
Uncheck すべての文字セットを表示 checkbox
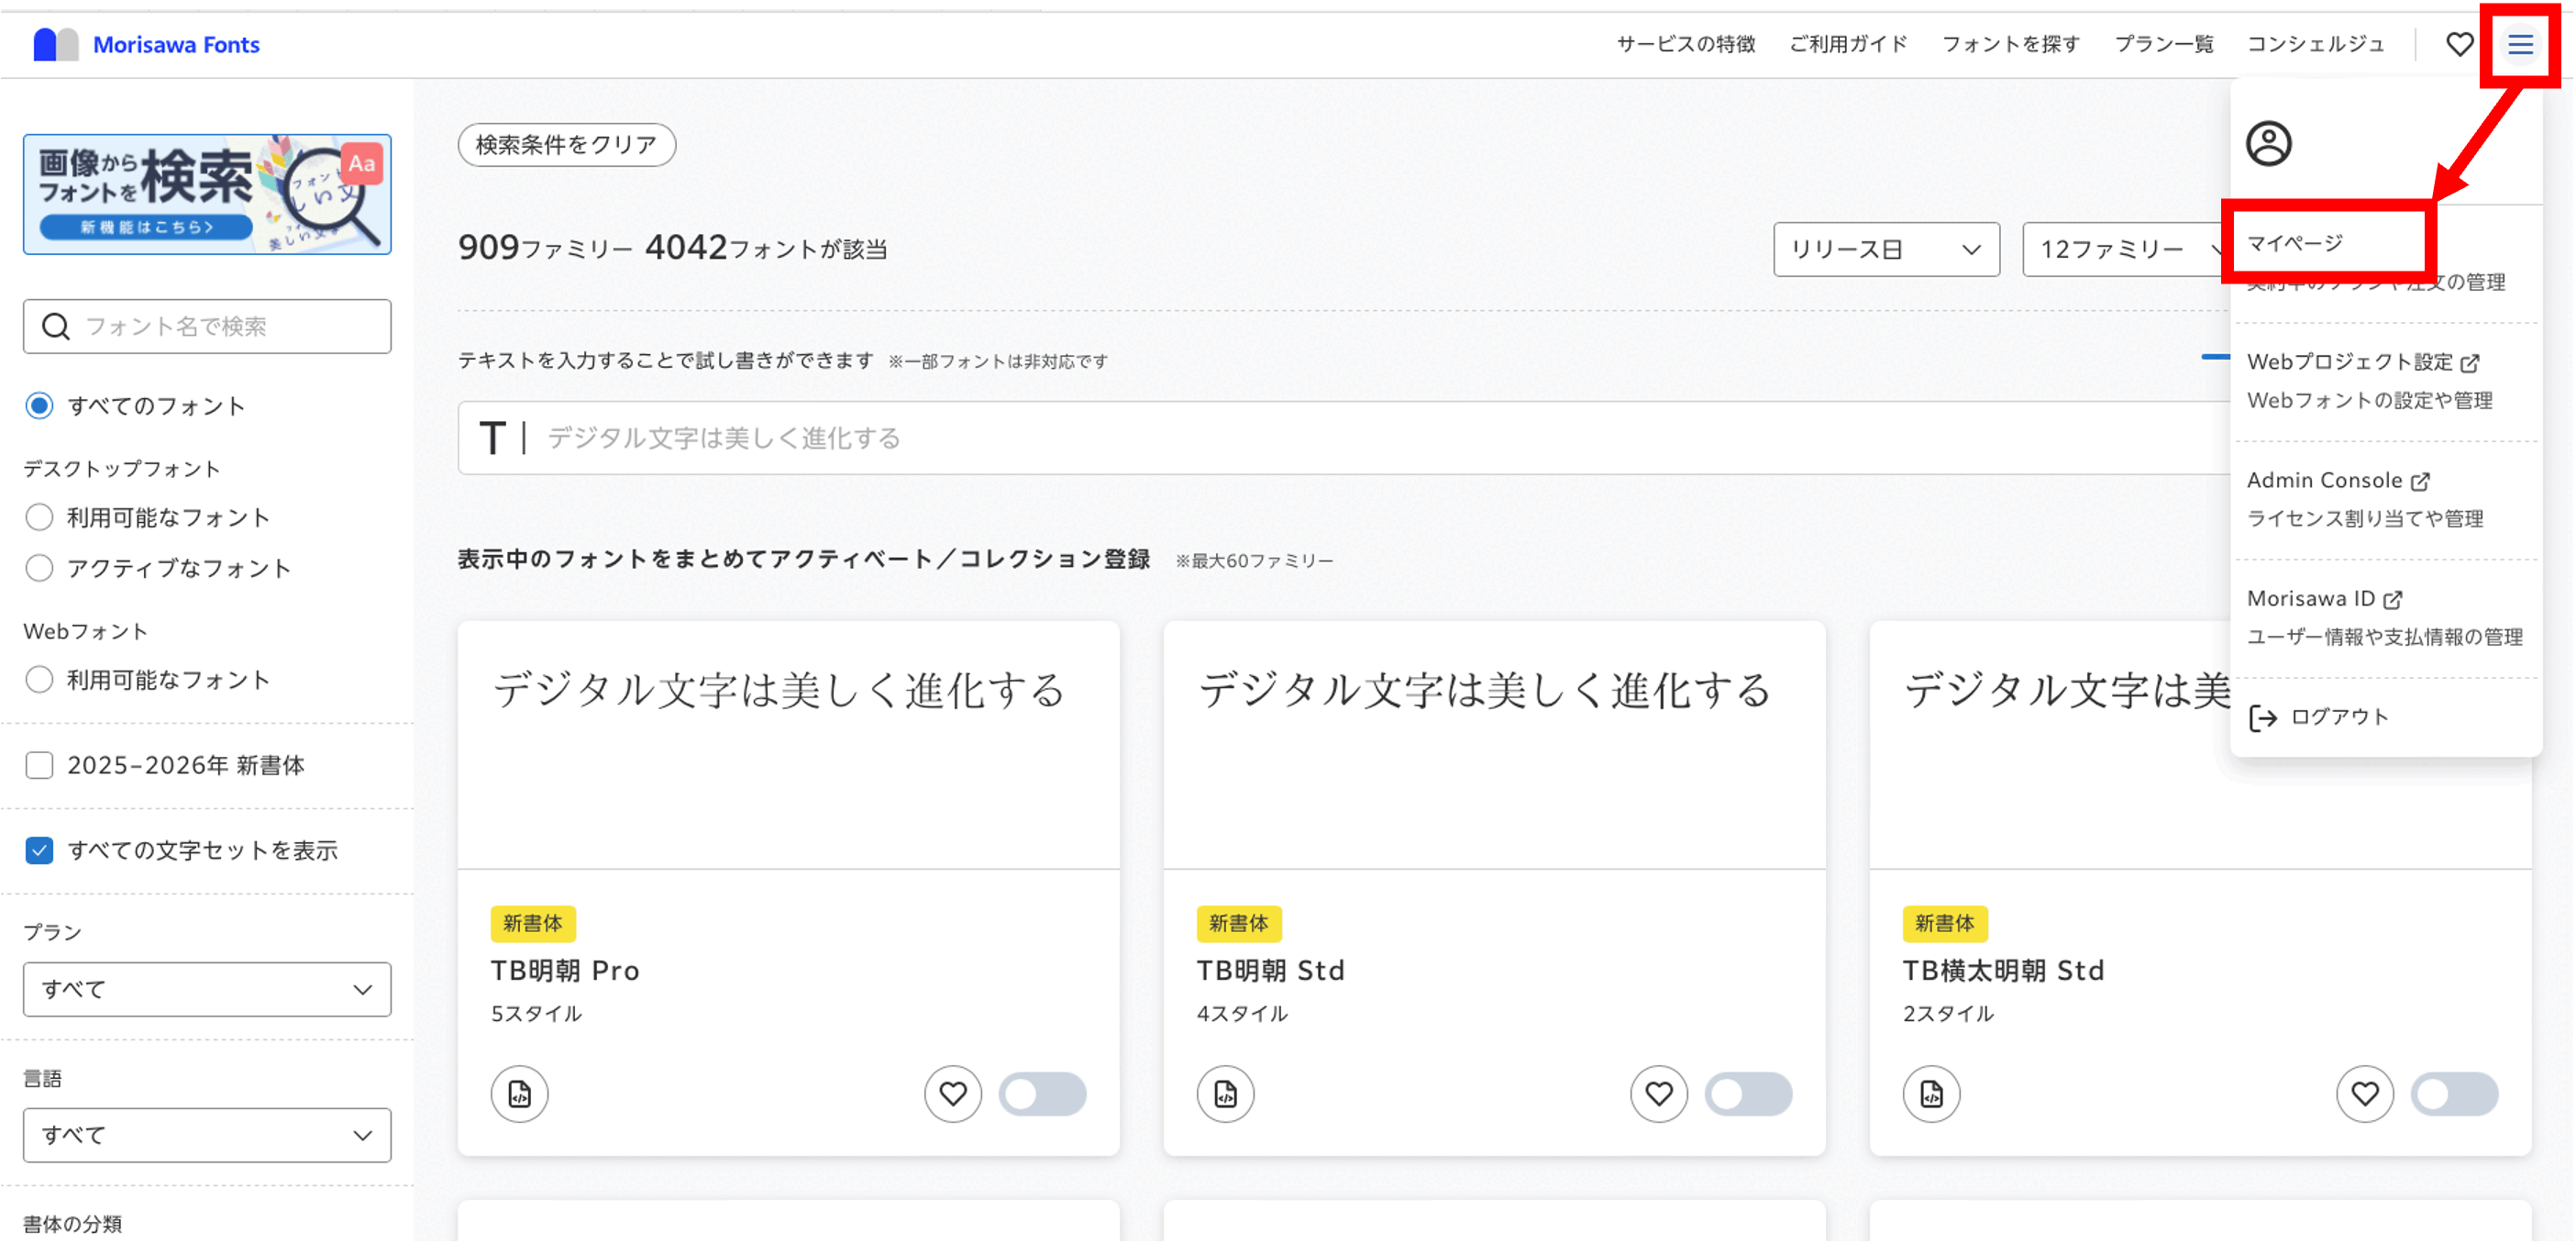[39, 850]
